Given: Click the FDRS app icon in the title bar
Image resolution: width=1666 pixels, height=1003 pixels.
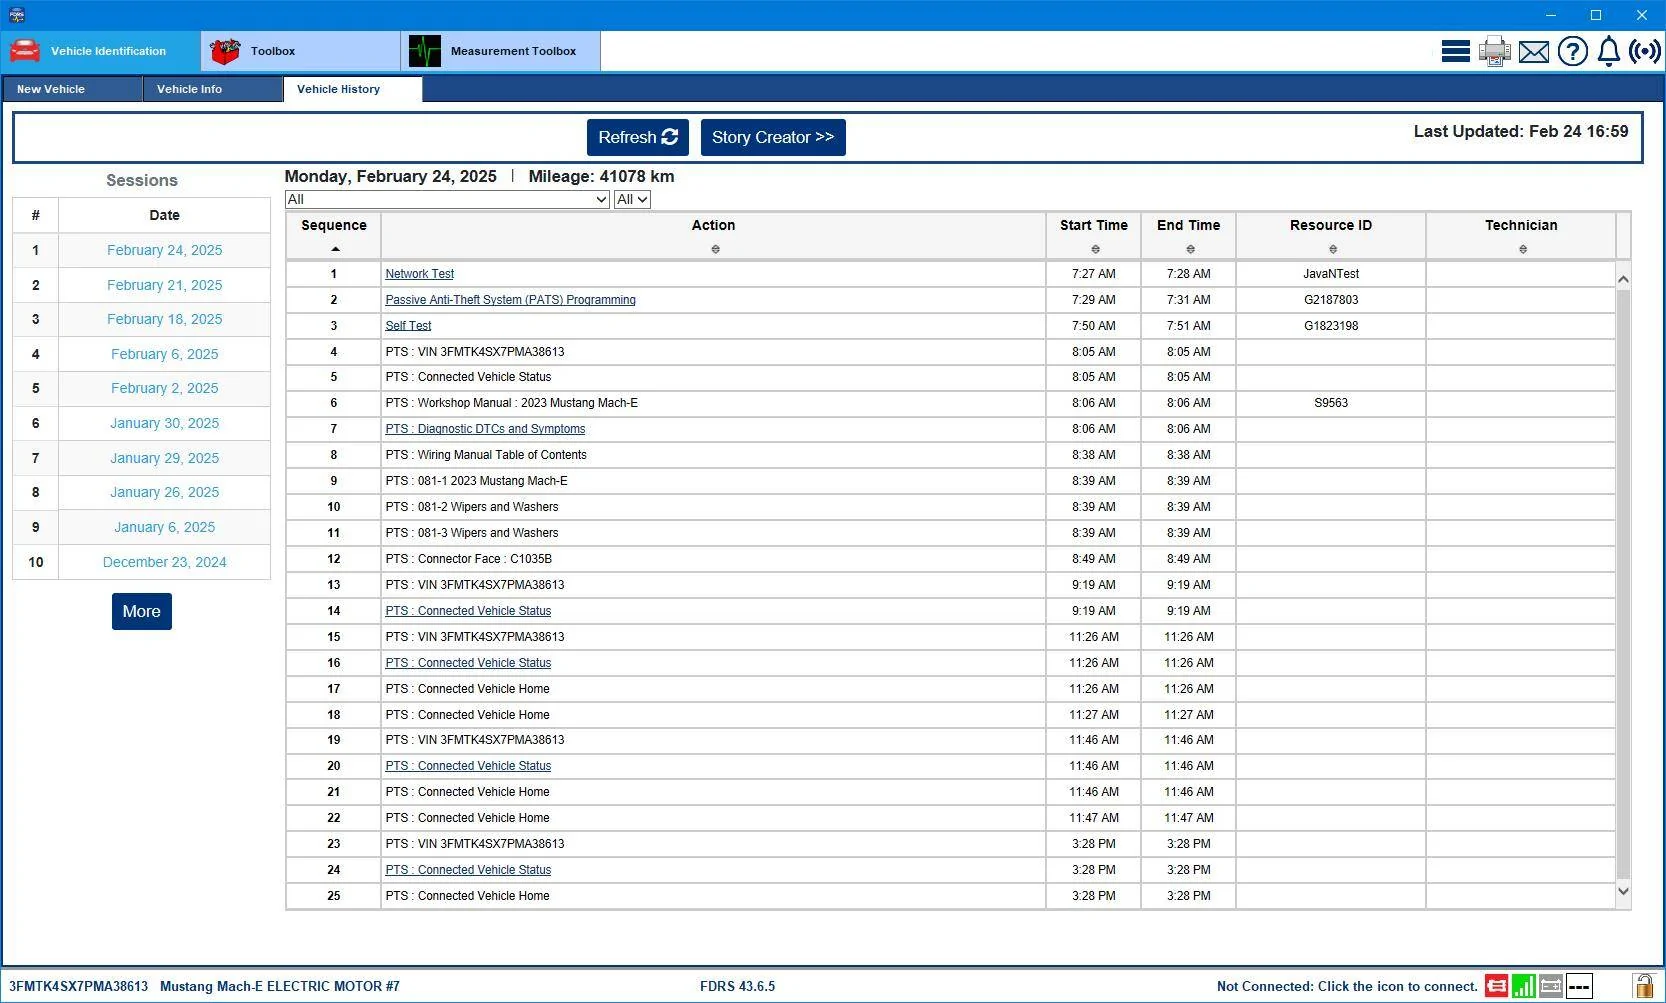Looking at the screenshot, I should click(x=15, y=15).
